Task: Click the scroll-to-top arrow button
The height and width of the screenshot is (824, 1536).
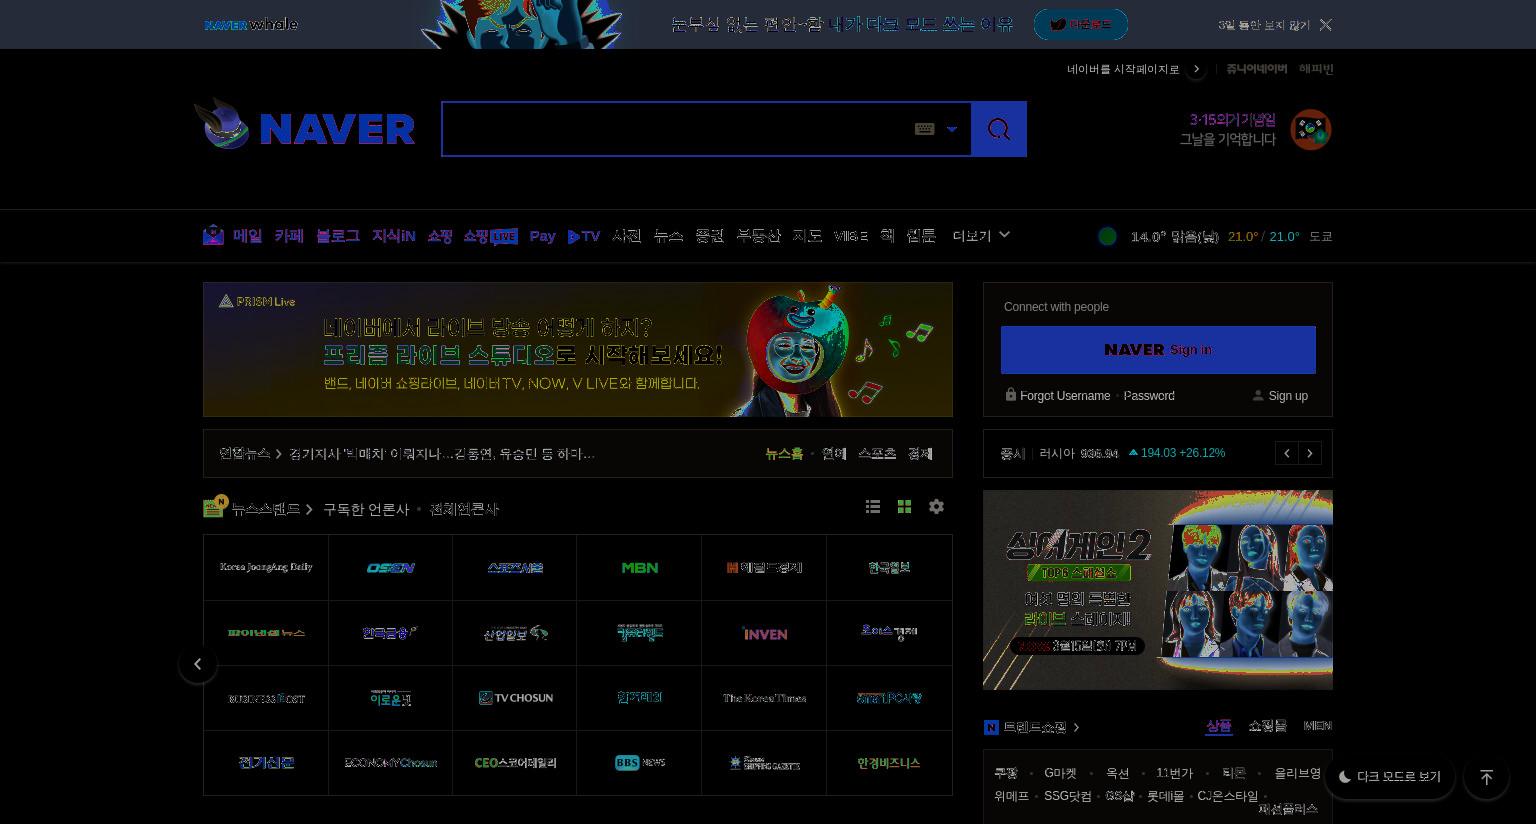Action: [1487, 777]
